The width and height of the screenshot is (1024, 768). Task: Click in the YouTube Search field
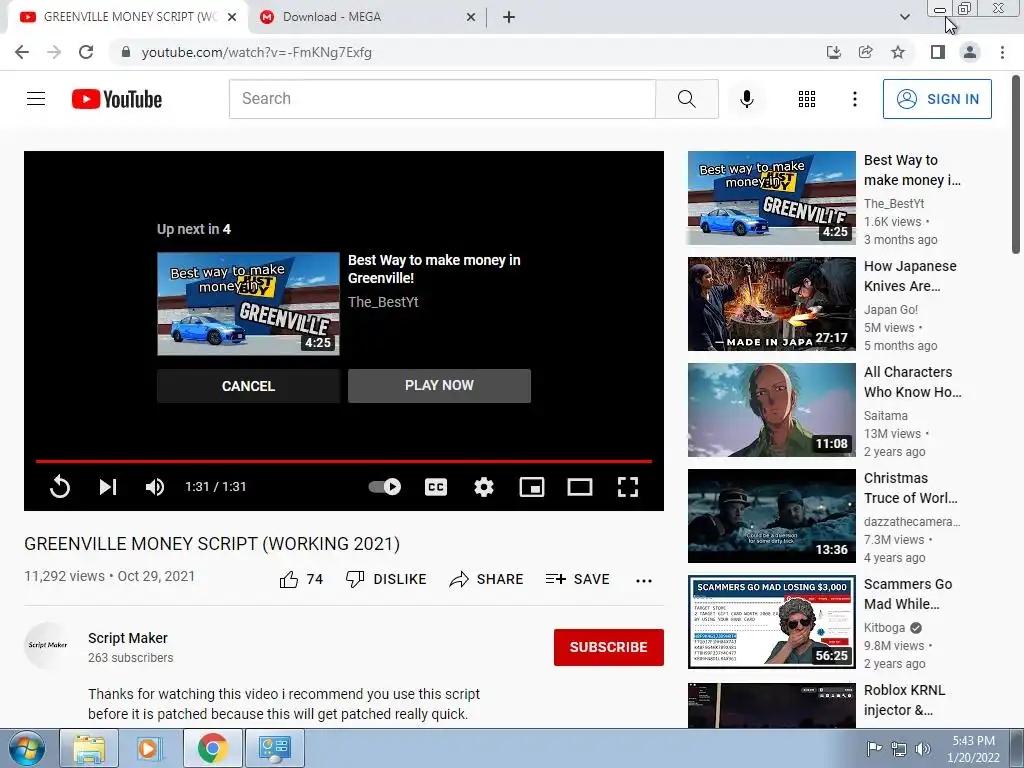pos(442,99)
